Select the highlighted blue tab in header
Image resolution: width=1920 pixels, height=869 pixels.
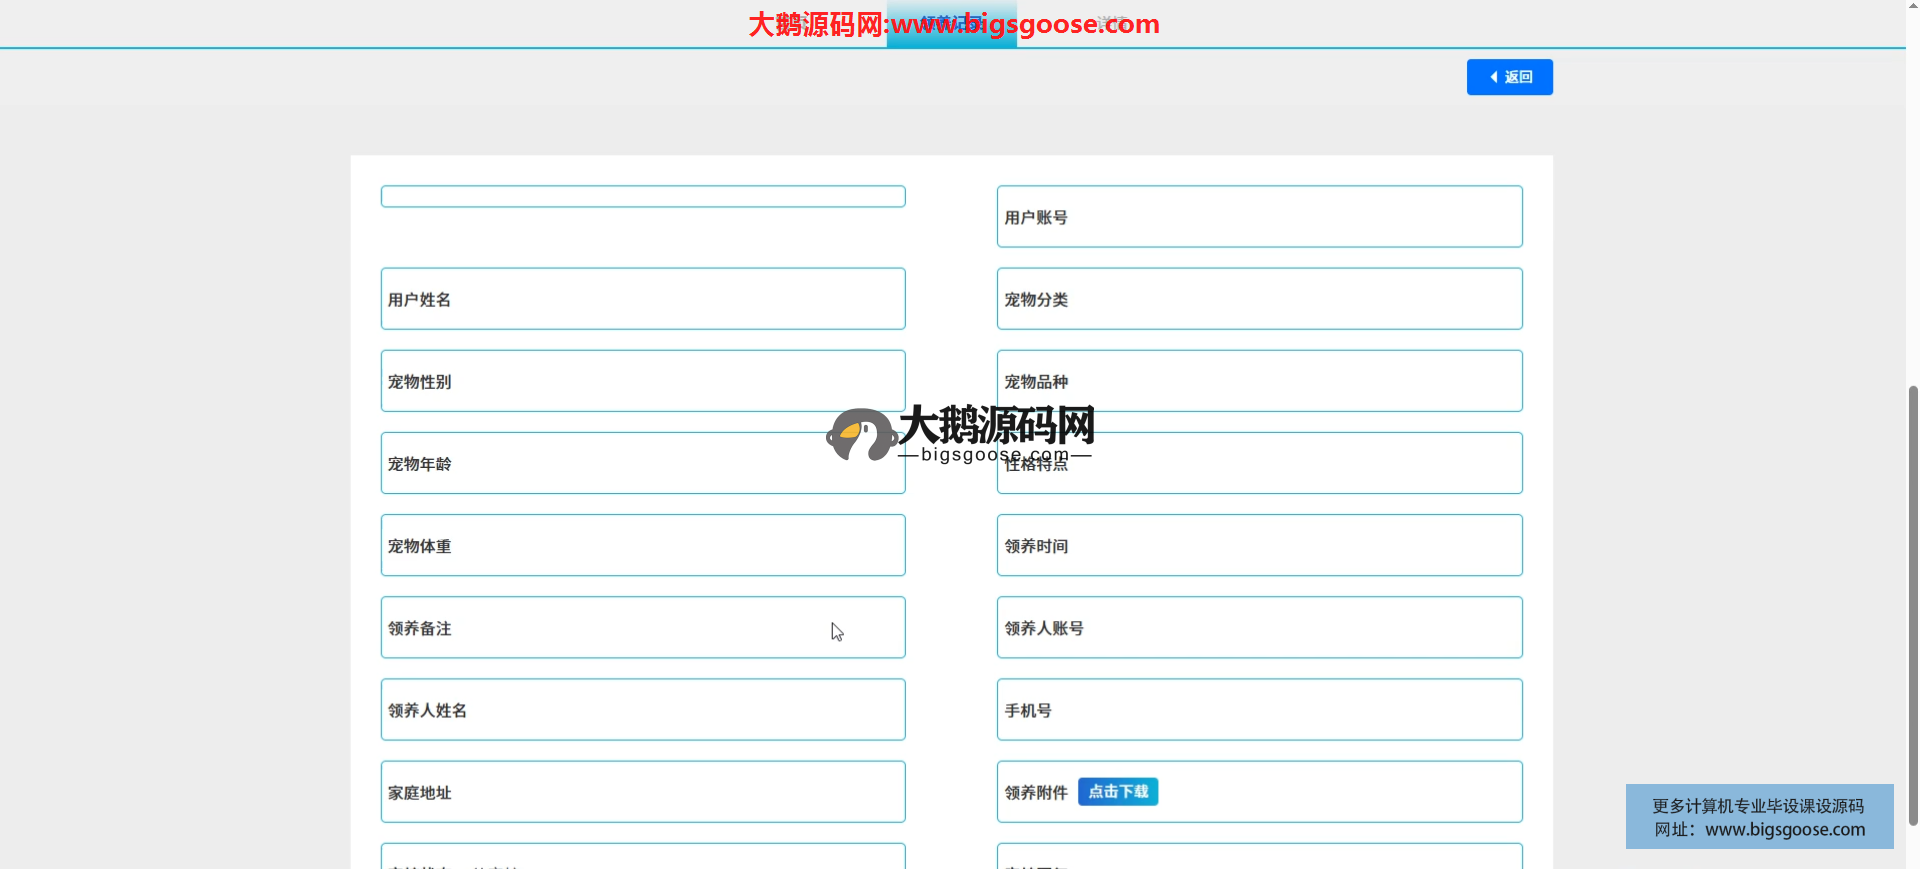tap(951, 24)
